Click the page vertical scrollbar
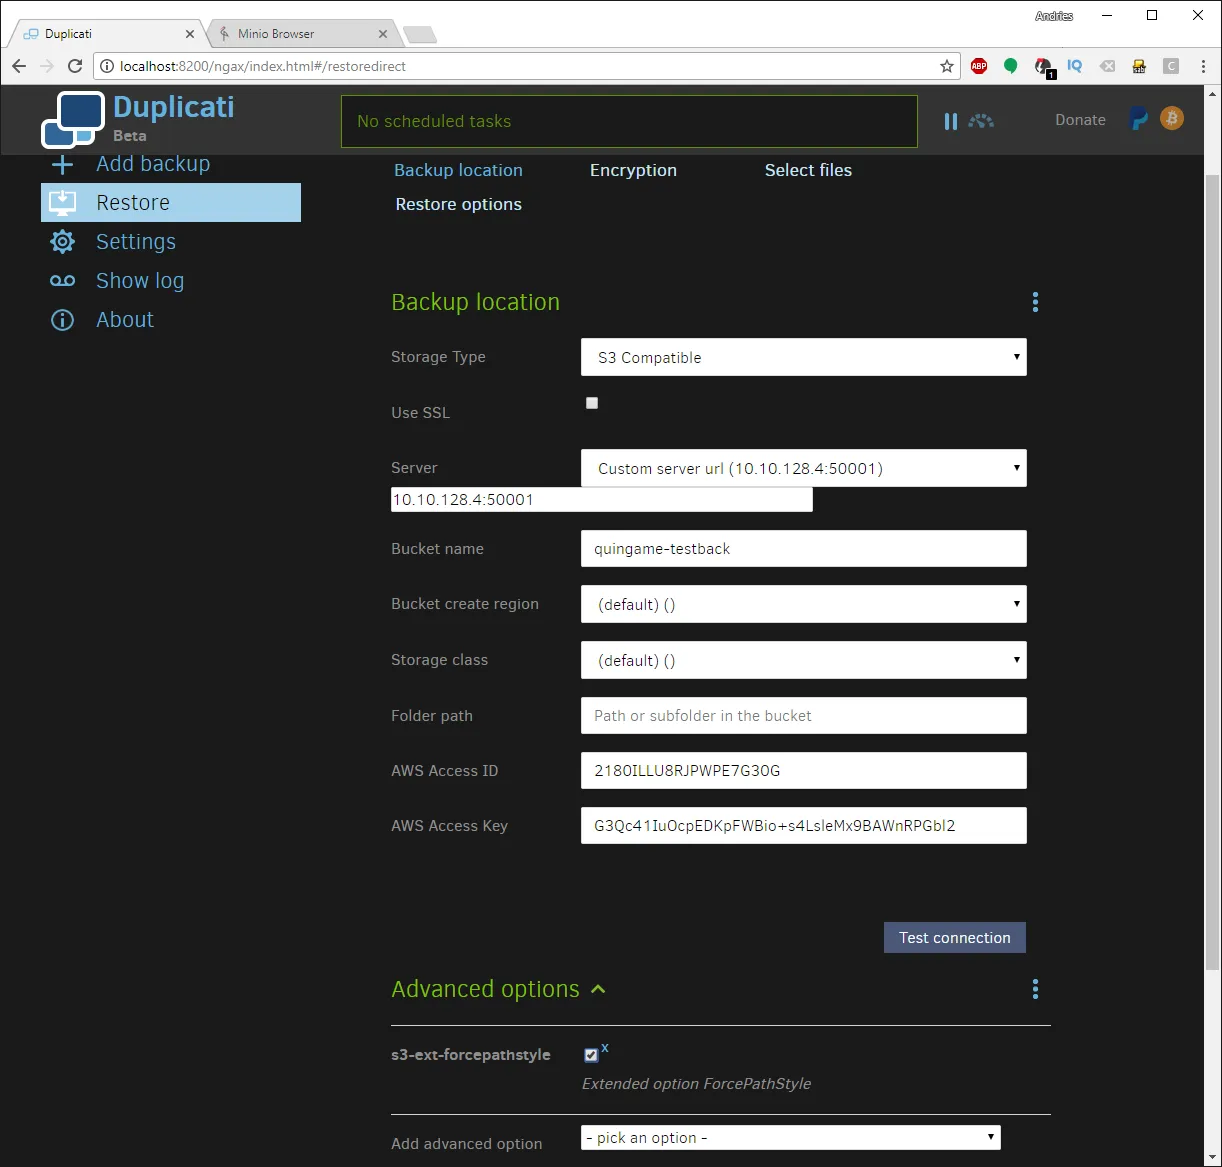 pos(1212,570)
